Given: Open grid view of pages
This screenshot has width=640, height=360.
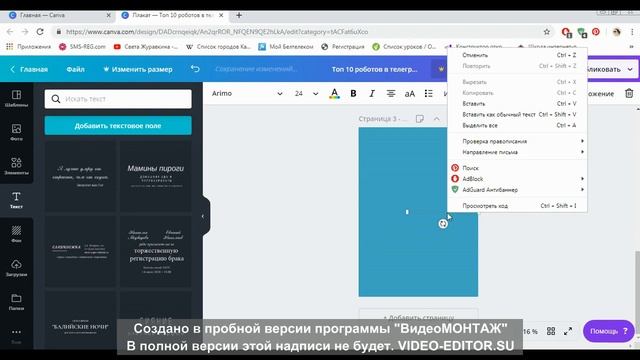Looking at the screenshot, I should pyautogui.click(x=551, y=331).
